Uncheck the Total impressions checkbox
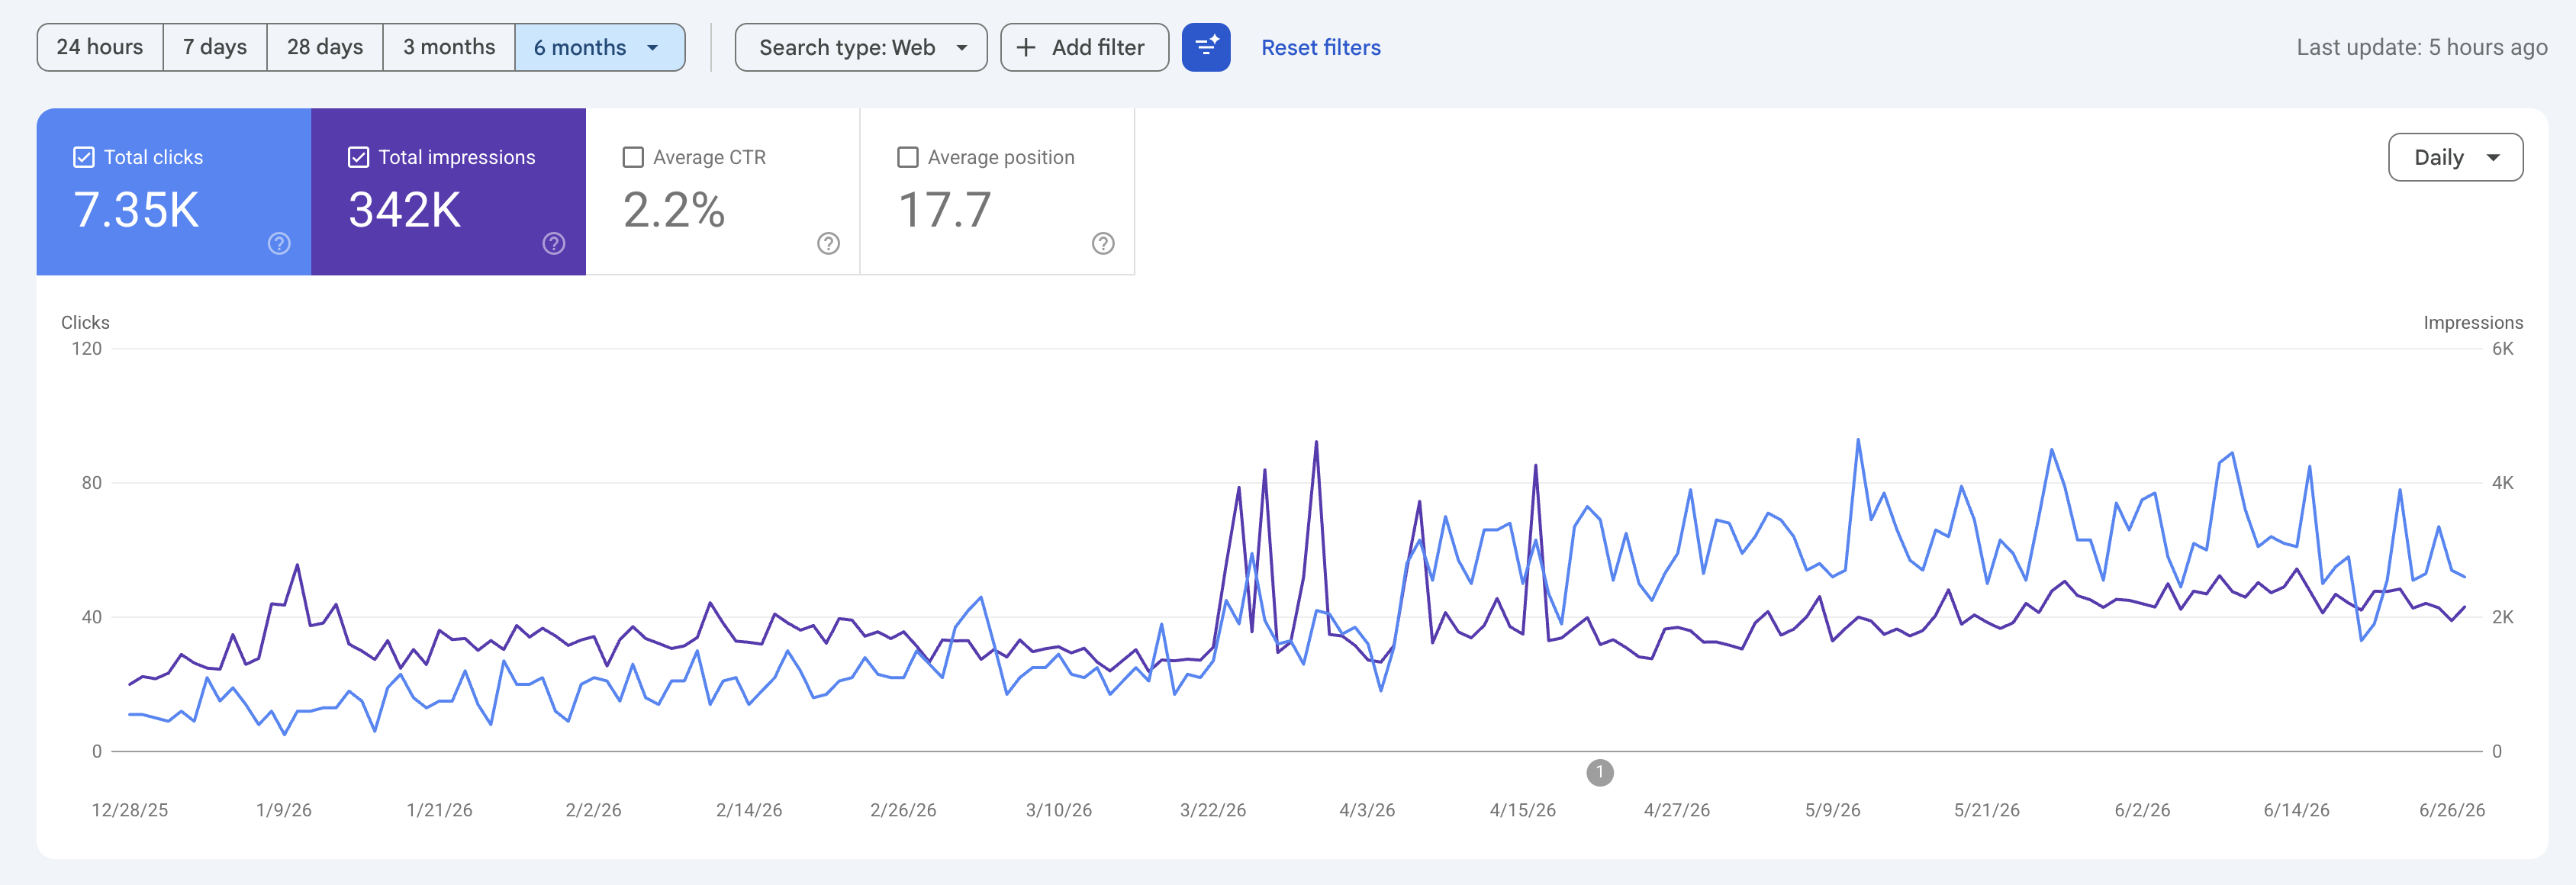 358,157
